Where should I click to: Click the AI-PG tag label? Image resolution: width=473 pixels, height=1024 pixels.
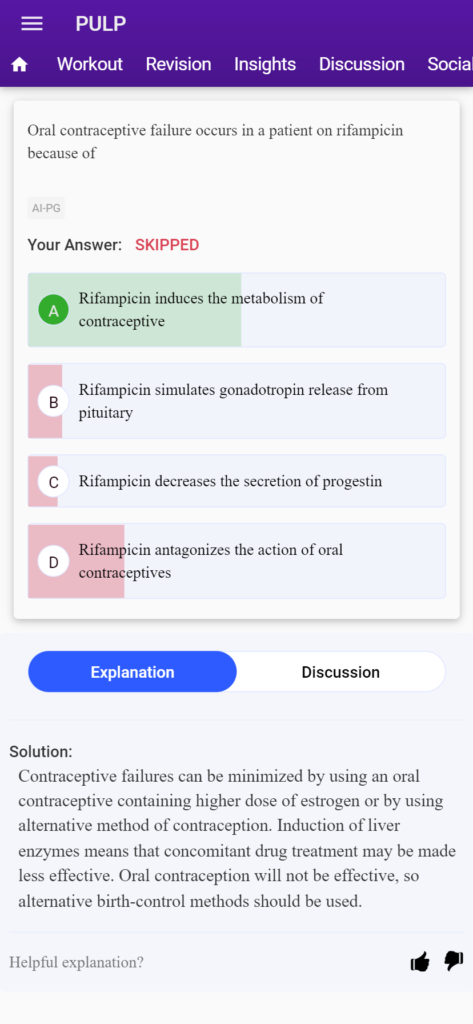tap(46, 208)
